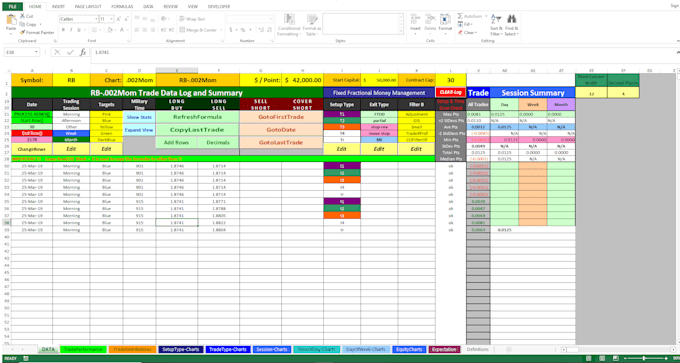Screen dimensions: 680x363
Task: Click the Fill Color bucket icon
Action: point(109,30)
